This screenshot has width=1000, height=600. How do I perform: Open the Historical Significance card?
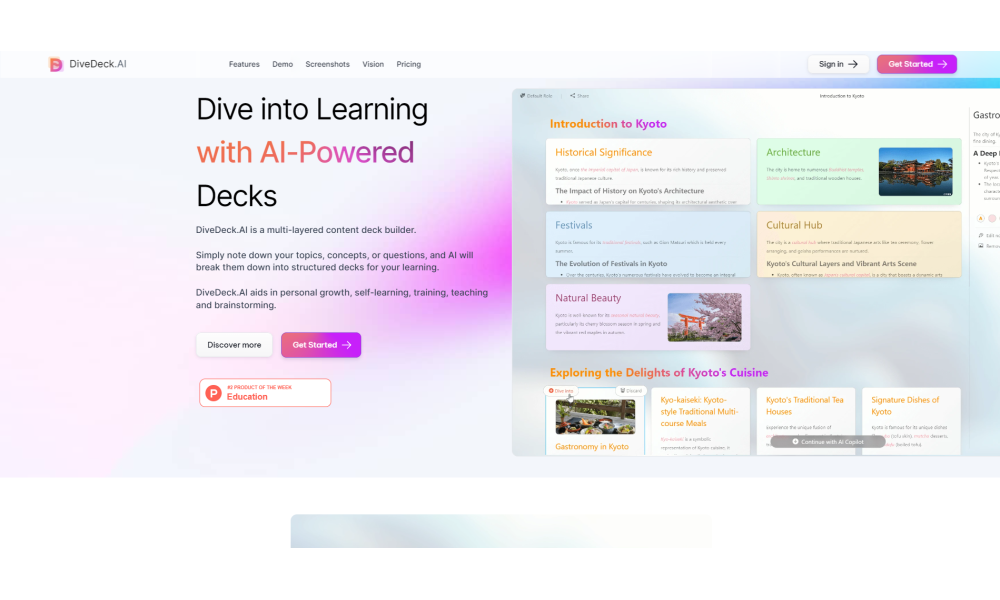648,172
